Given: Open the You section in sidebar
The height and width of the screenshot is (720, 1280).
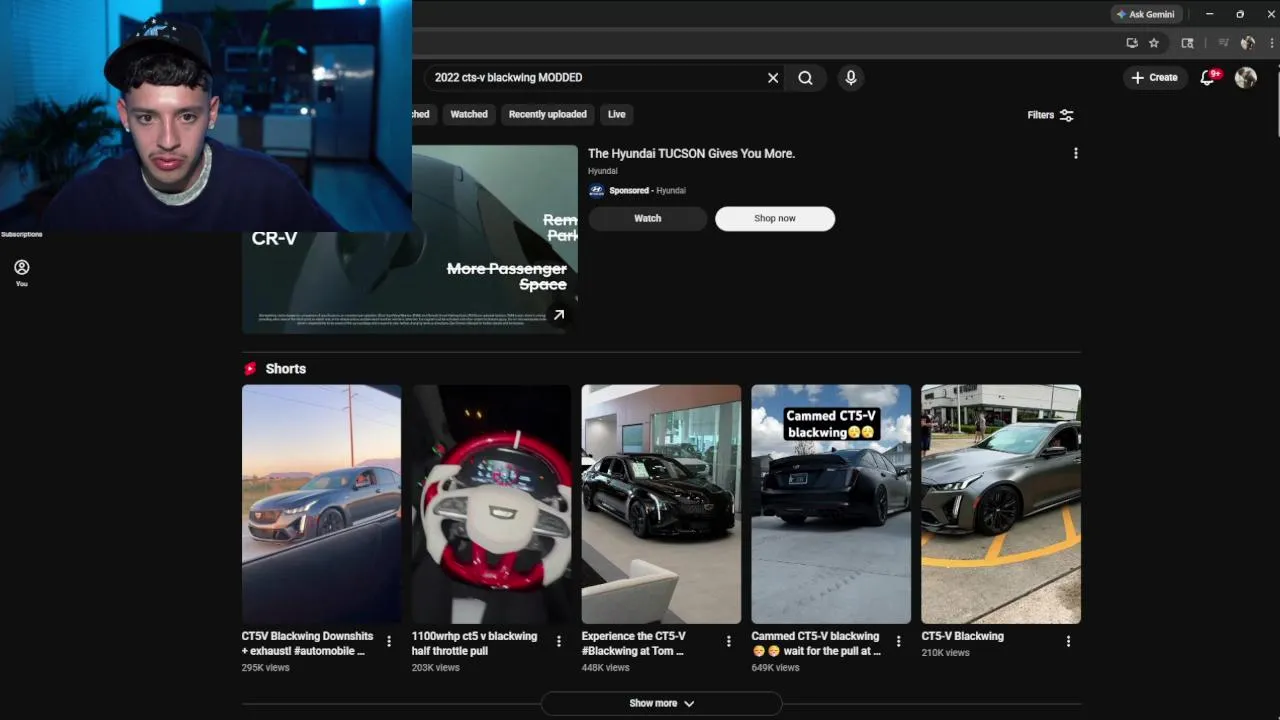Looking at the screenshot, I should pyautogui.click(x=21, y=273).
